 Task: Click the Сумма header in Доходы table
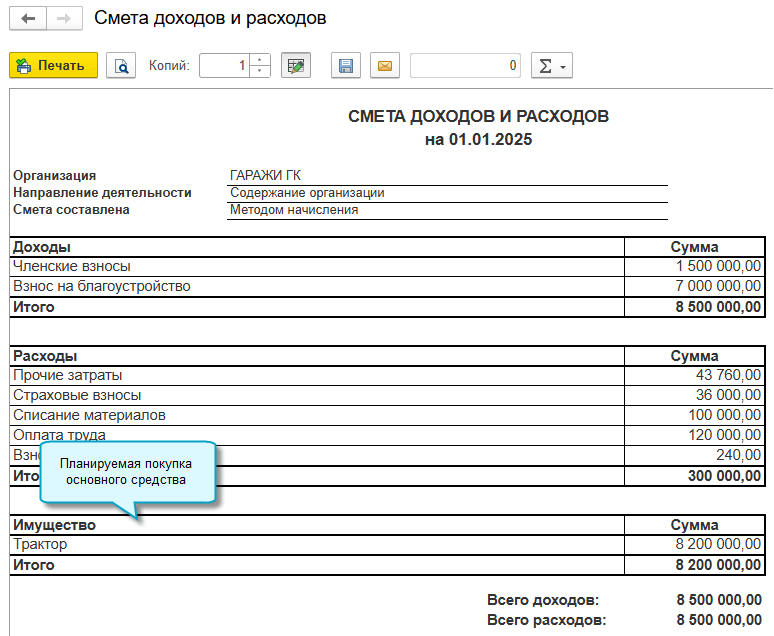pos(695,247)
